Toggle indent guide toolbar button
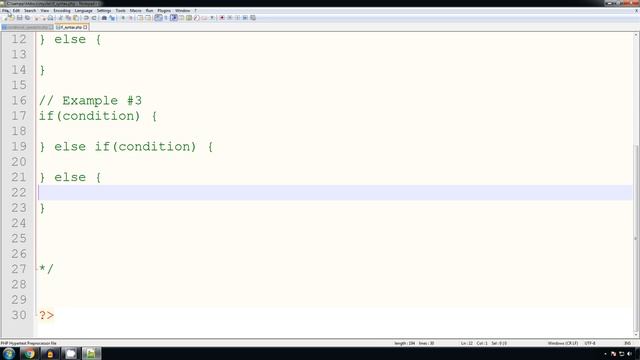Screen dimensions: 640x360 (174, 18)
